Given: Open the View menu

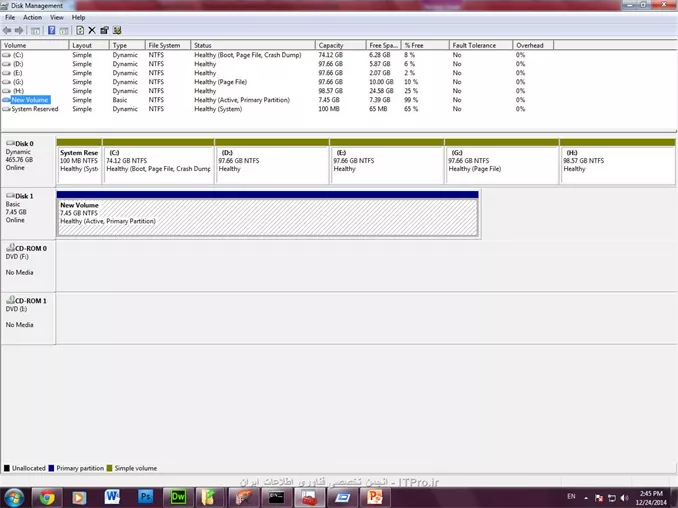Looking at the screenshot, I should [x=57, y=17].
